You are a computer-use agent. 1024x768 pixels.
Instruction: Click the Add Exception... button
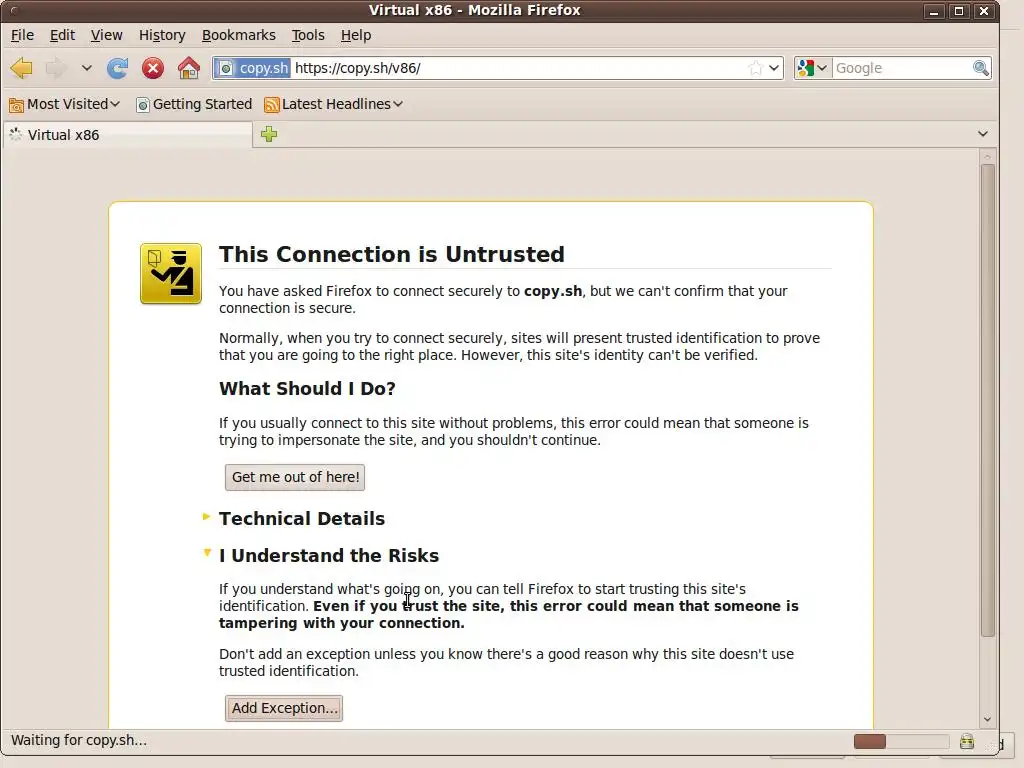coord(284,709)
